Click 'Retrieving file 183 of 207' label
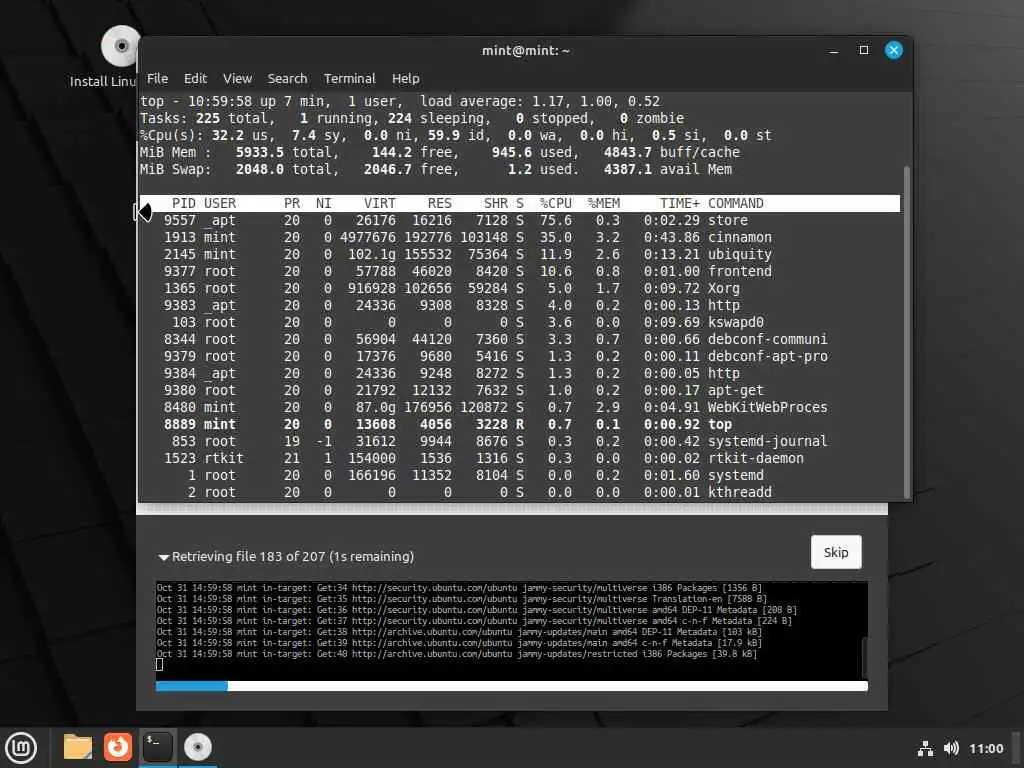 (248, 556)
